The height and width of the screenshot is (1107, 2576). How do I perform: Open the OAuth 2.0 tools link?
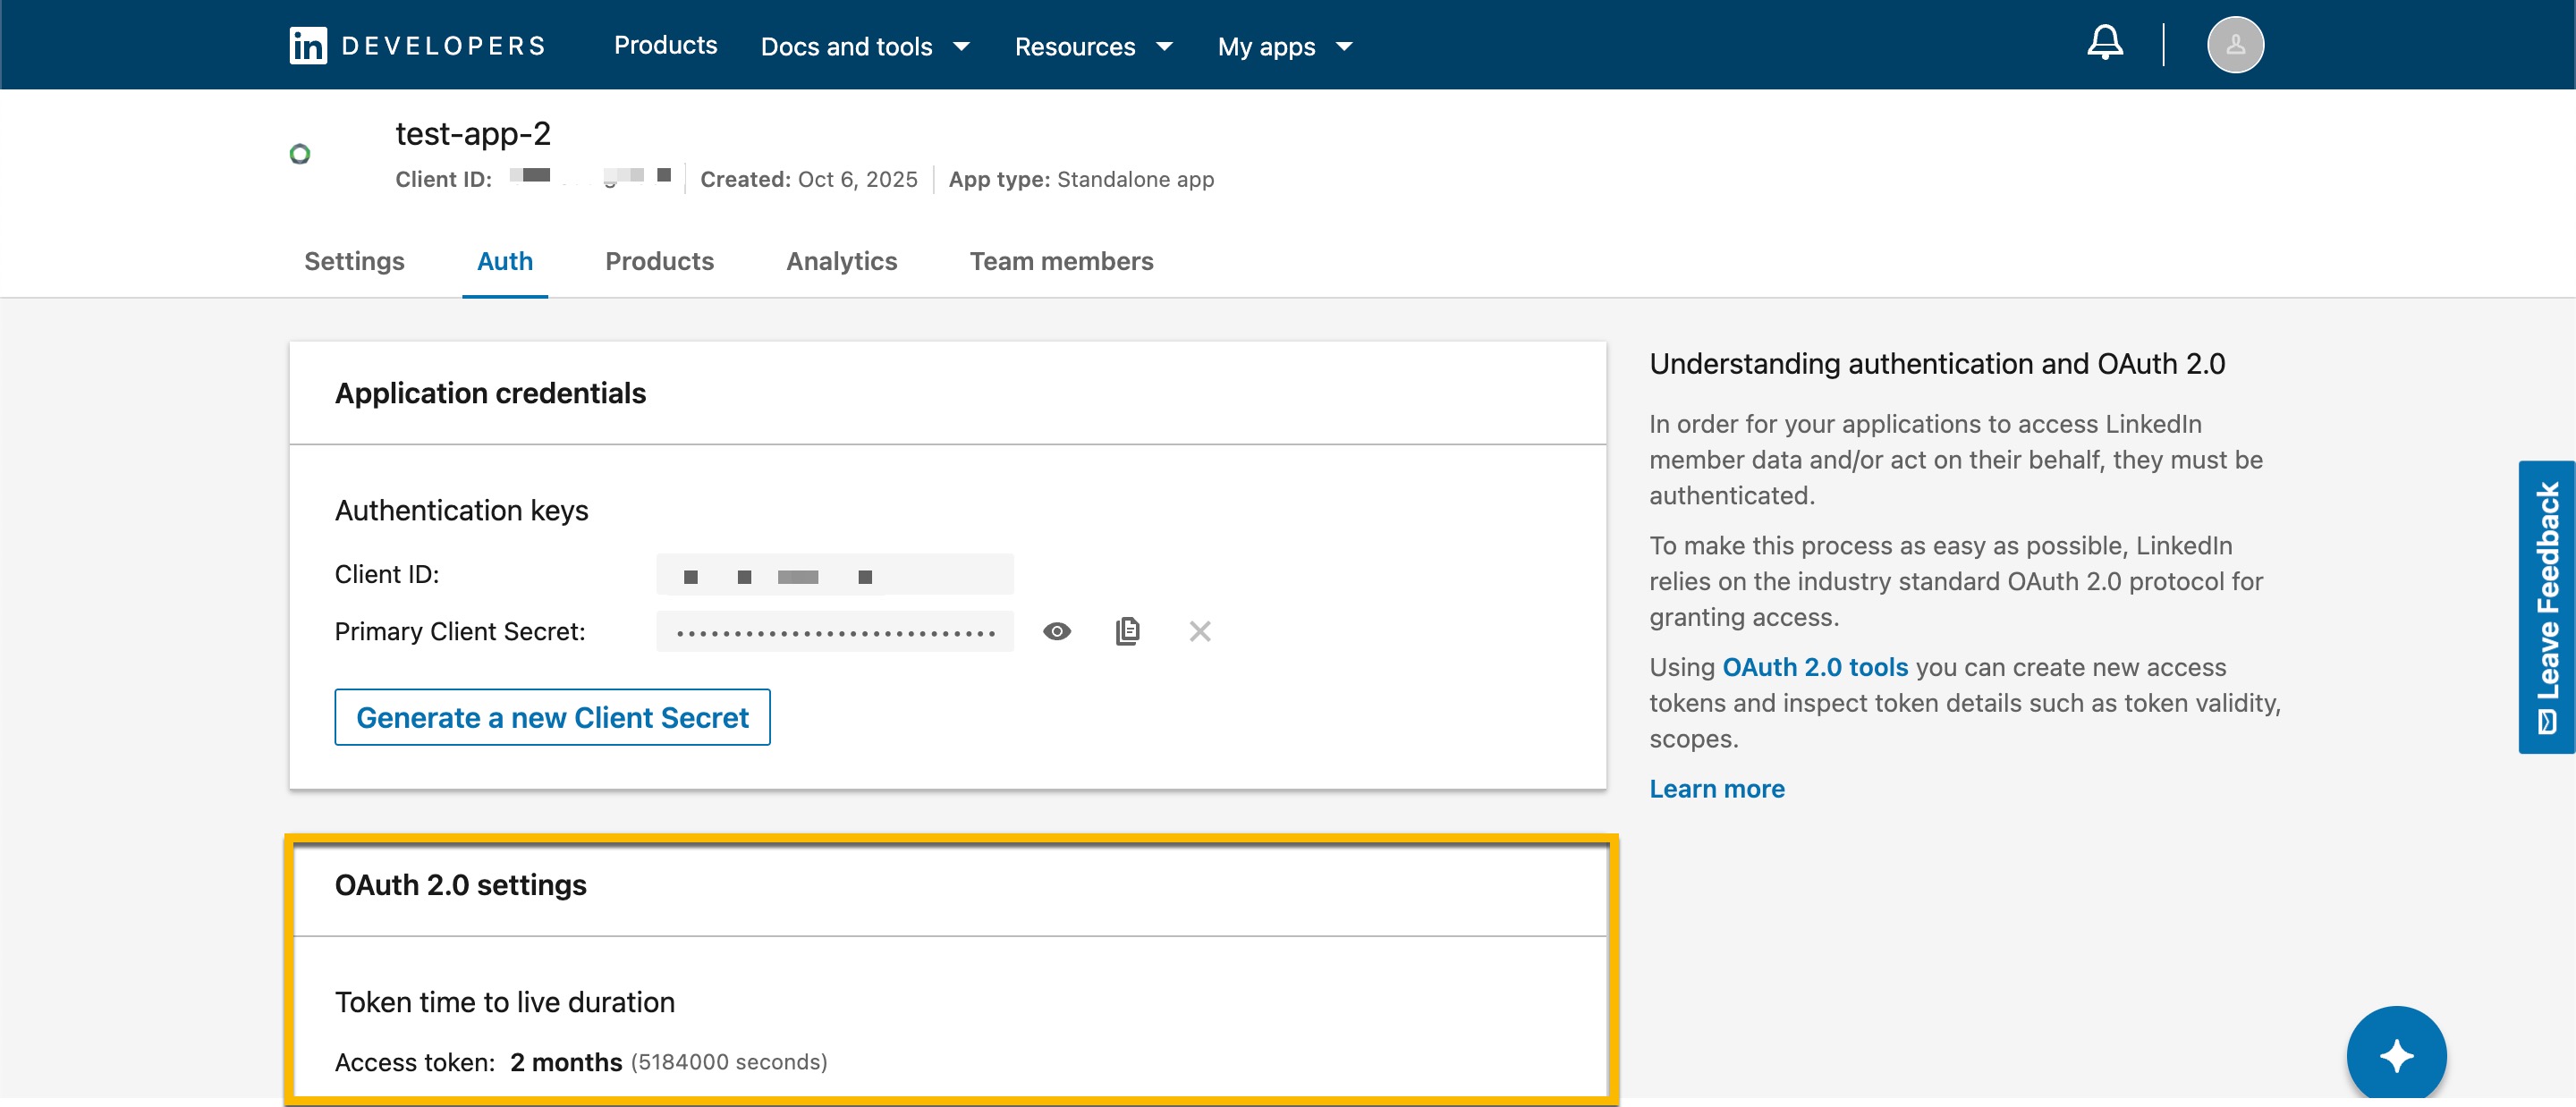pos(1814,667)
